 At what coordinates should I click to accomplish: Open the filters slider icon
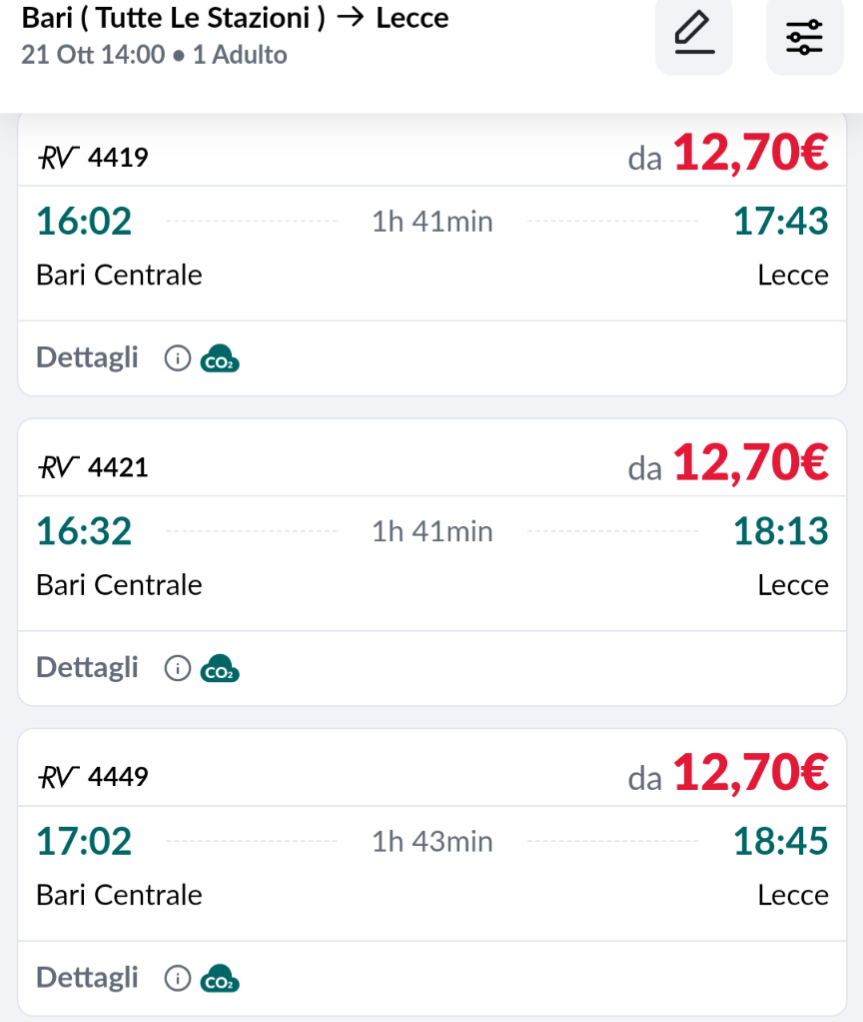tap(804, 36)
